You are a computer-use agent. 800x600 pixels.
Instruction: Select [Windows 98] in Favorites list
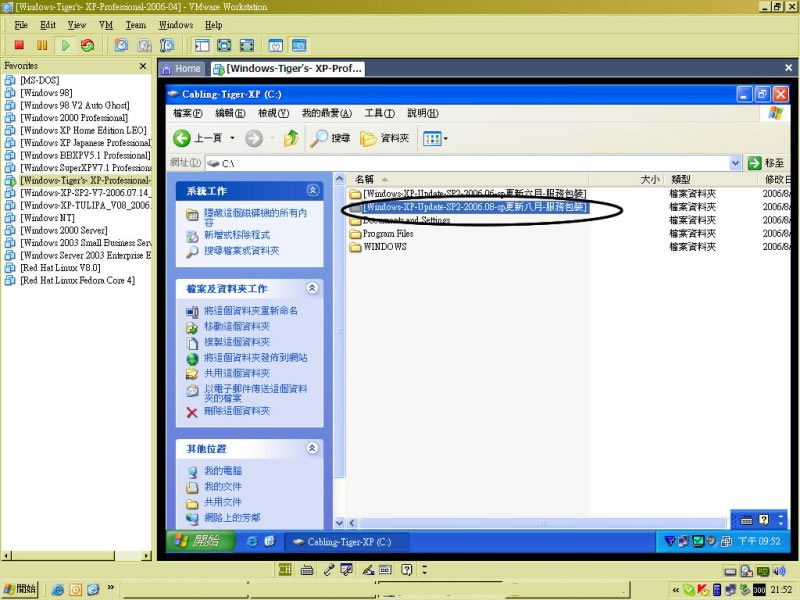46,93
